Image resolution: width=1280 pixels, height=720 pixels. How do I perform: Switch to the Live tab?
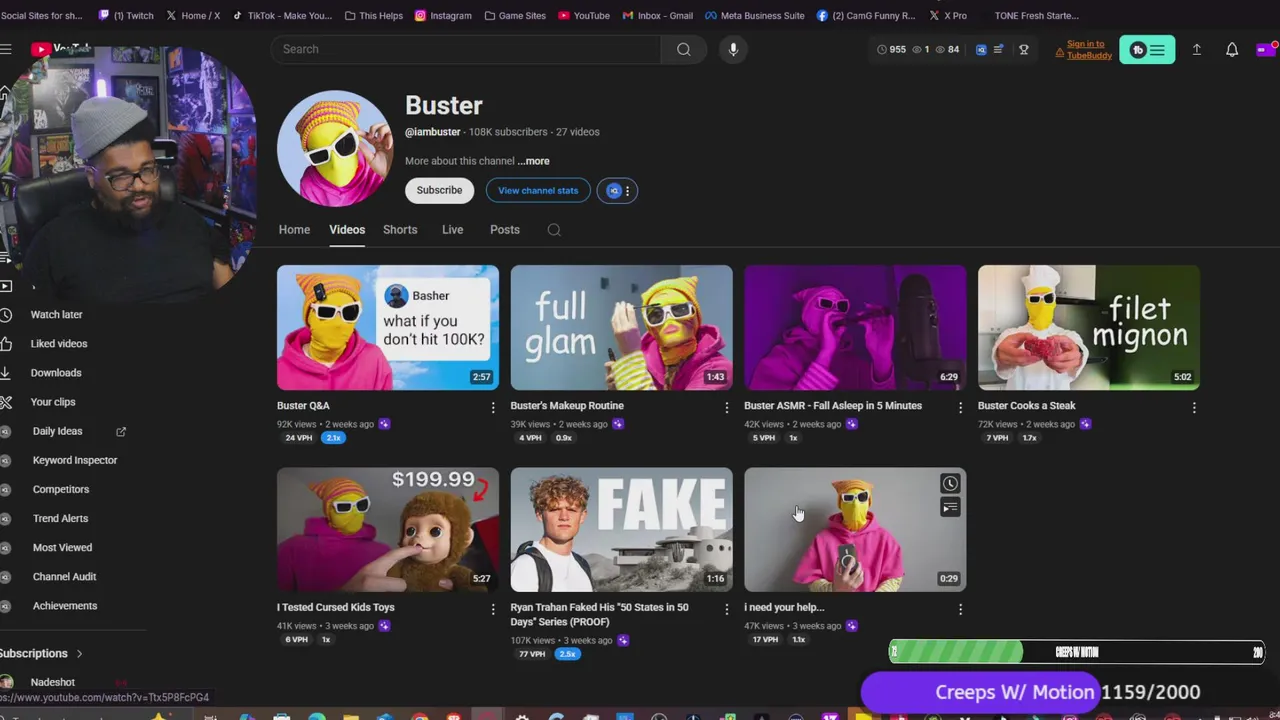(452, 230)
